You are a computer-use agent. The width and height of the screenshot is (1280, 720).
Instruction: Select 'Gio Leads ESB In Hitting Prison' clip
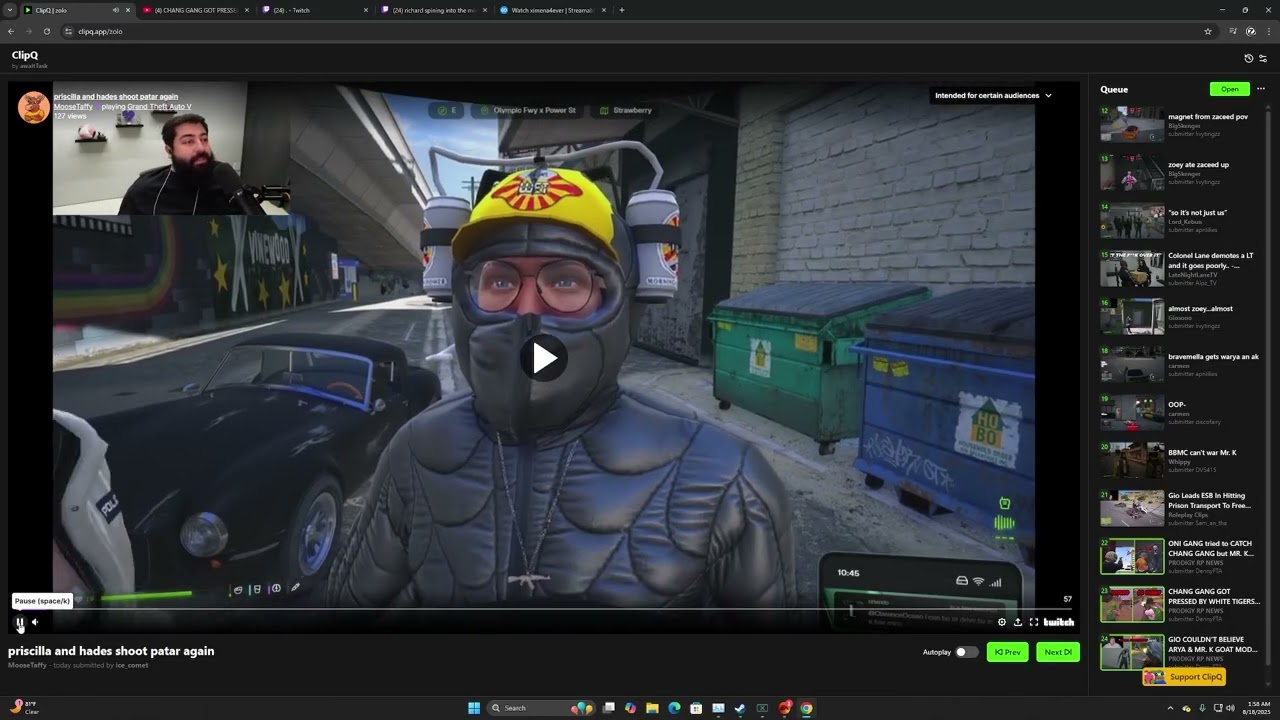click(x=1180, y=508)
